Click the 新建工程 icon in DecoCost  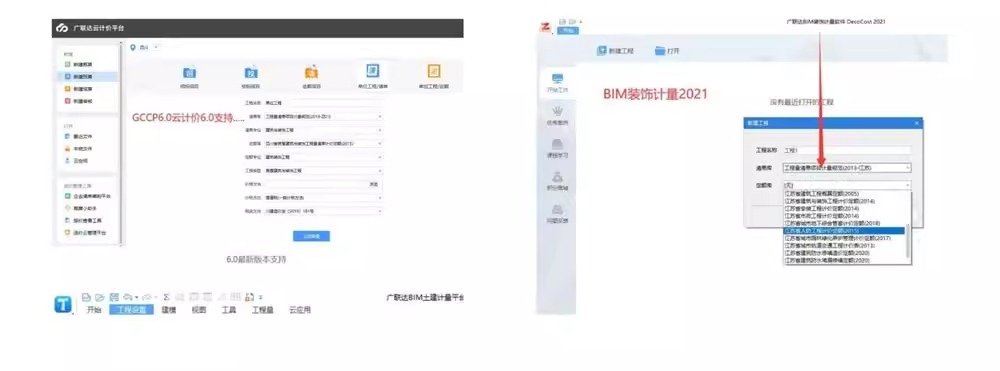point(601,51)
